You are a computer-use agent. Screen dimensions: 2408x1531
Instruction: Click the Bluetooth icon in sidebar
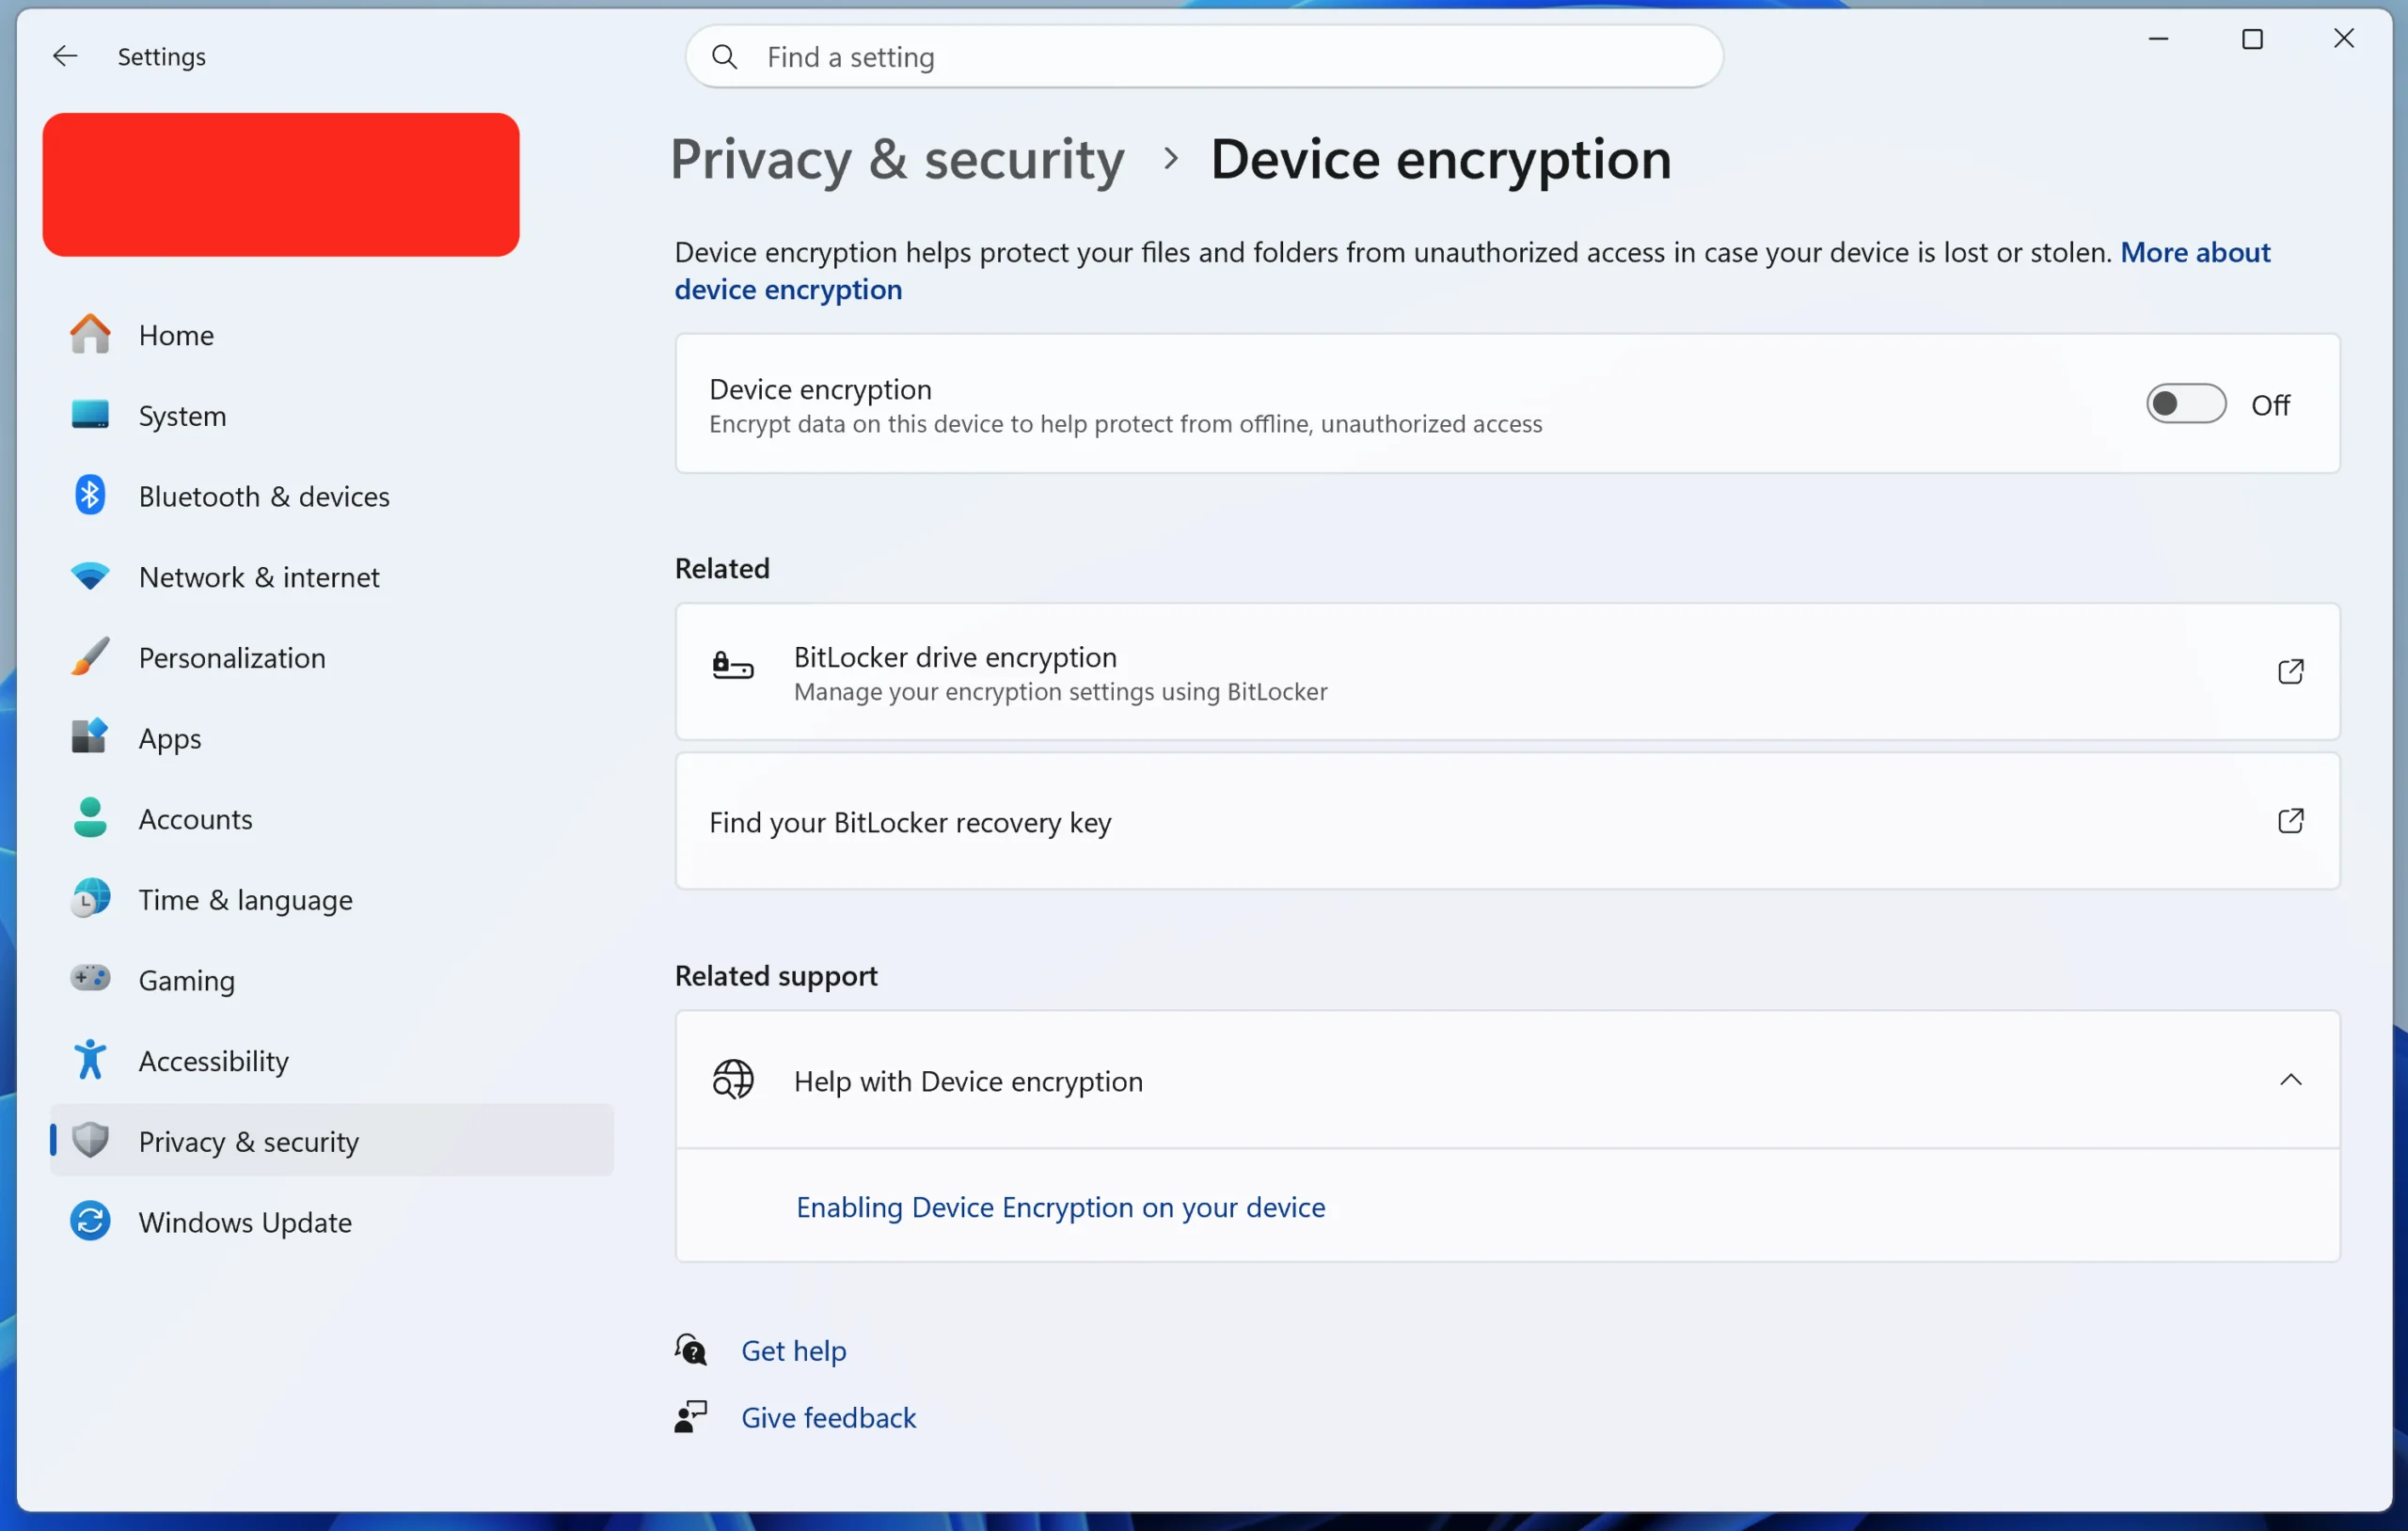[90, 495]
